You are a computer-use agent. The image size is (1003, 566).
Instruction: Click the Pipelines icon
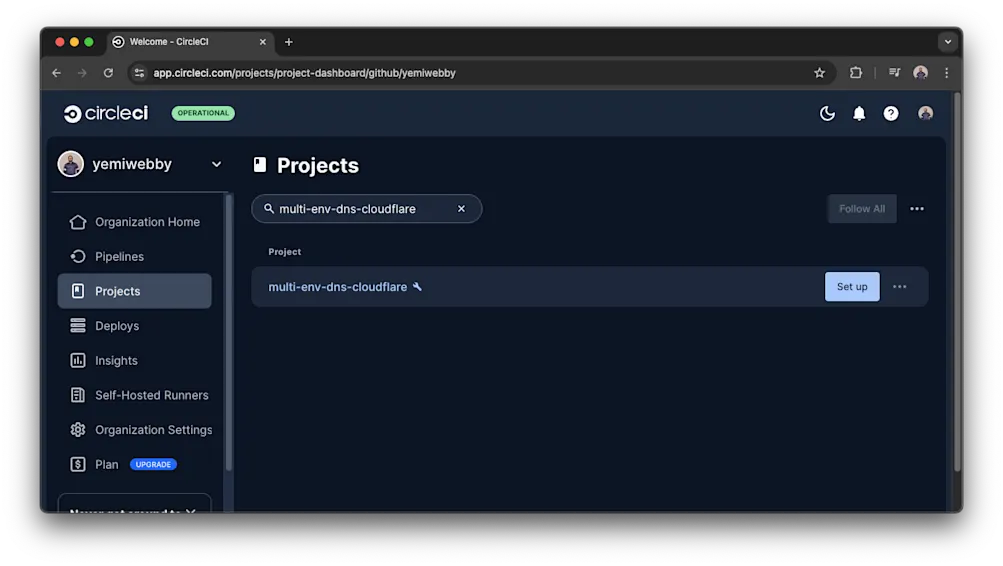click(78, 256)
